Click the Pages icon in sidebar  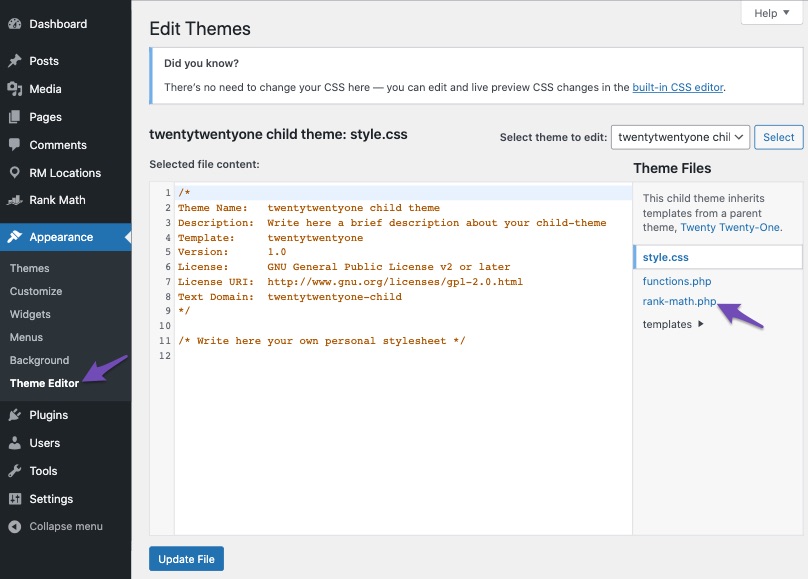click(x=15, y=117)
